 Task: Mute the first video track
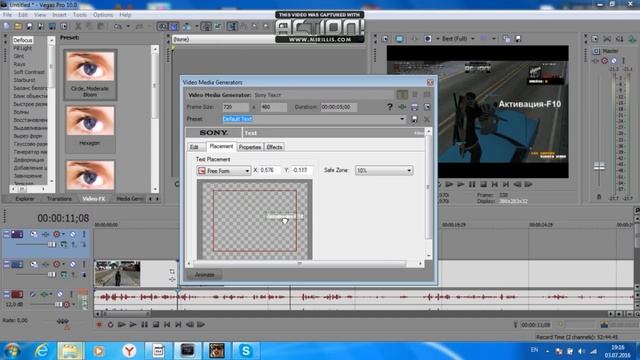tap(73, 234)
